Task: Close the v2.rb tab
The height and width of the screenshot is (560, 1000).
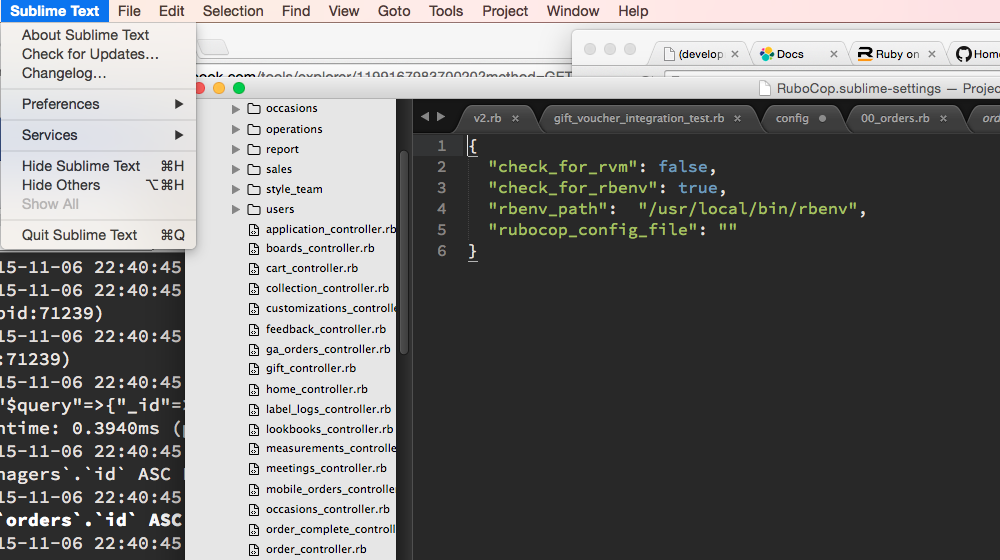Action: pyautogui.click(x=515, y=119)
